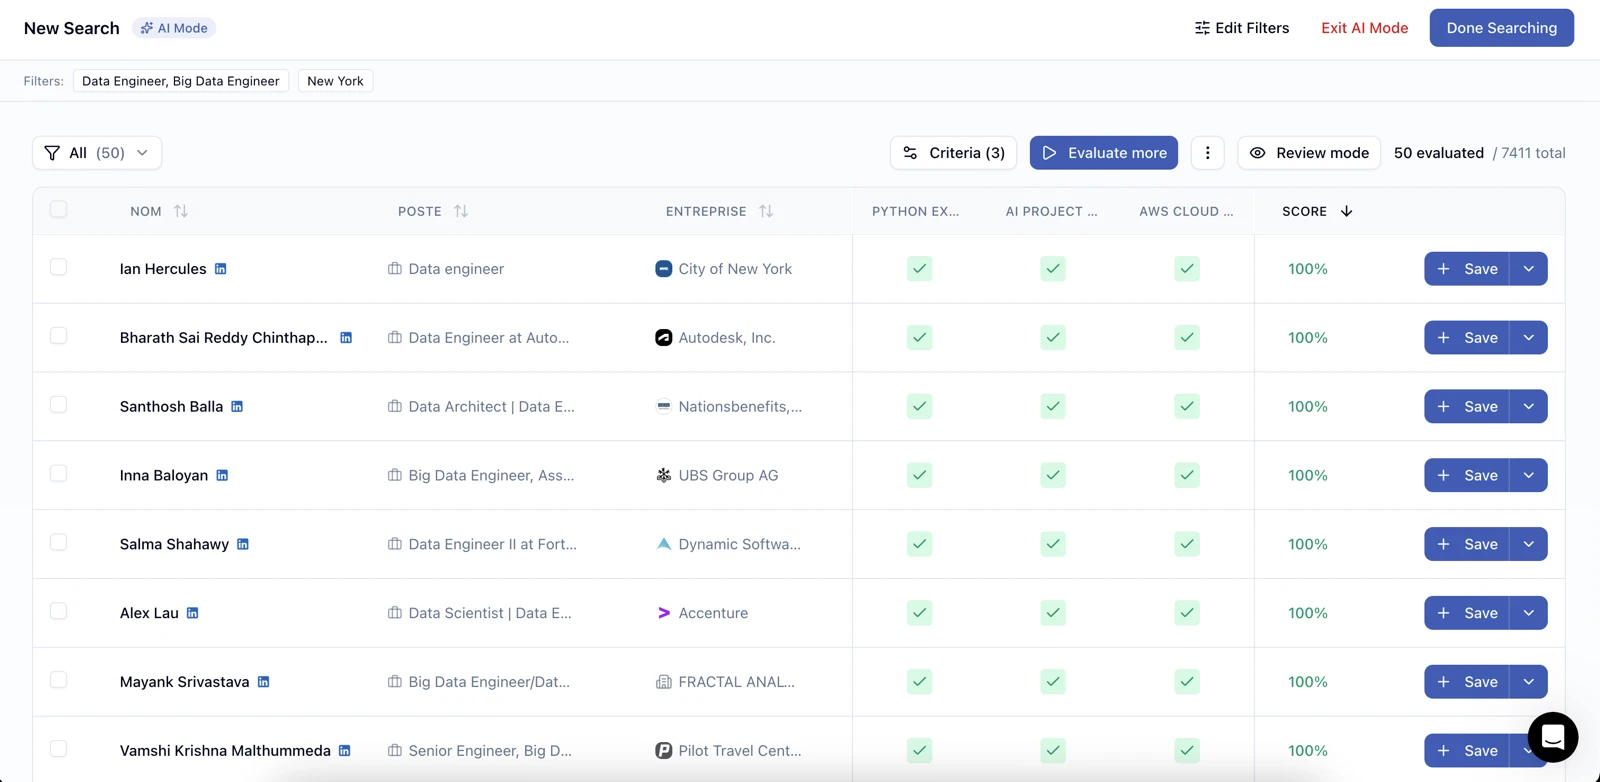The image size is (1600, 782).
Task: Click the New York filter chip
Action: point(335,81)
